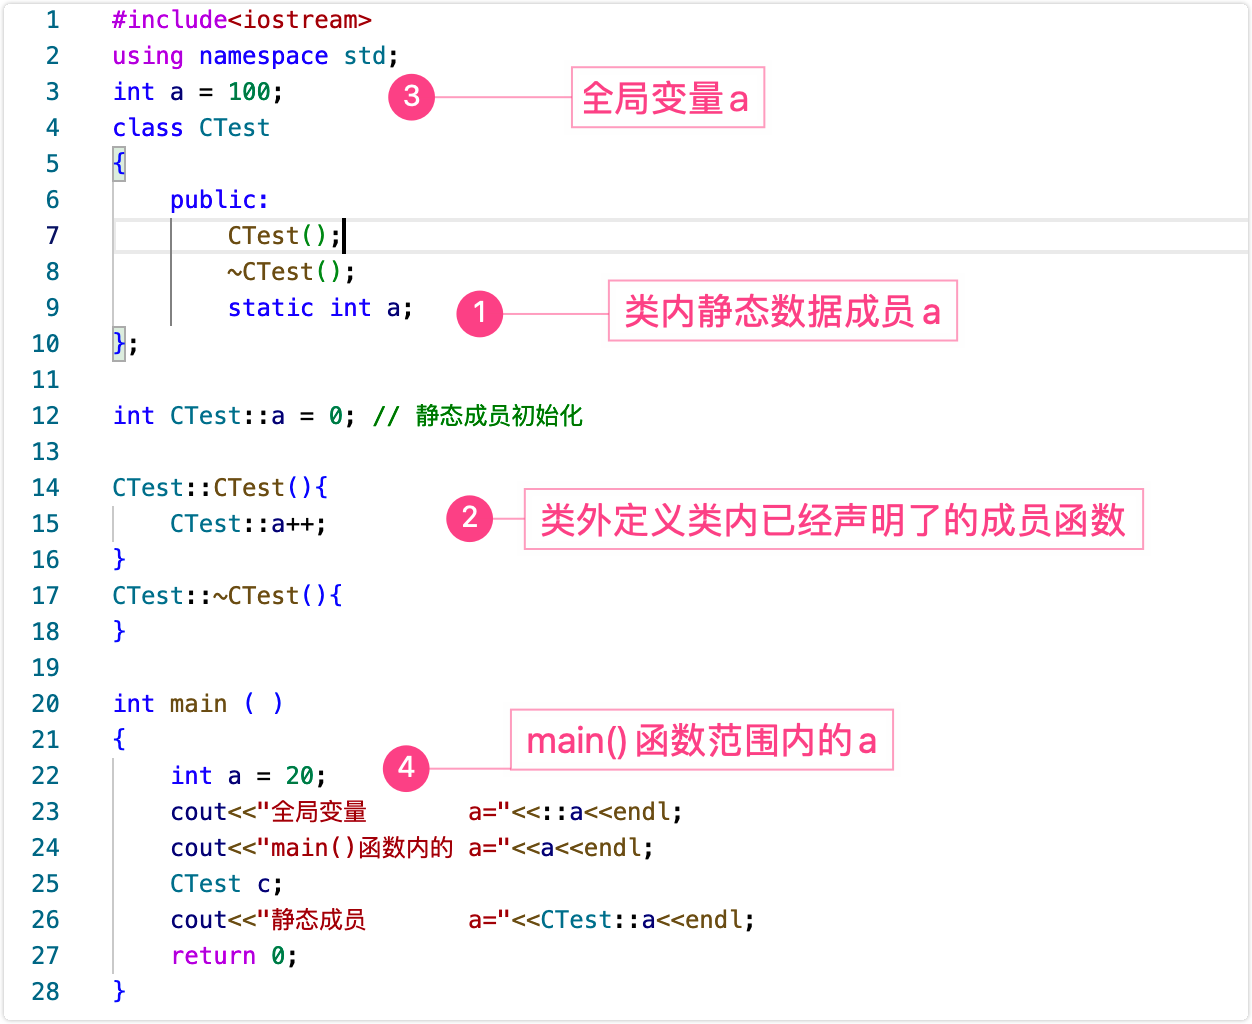
Task: Click the 类外定义类内已经声明了的成员函数 annotation
Action: pyautogui.click(x=834, y=519)
